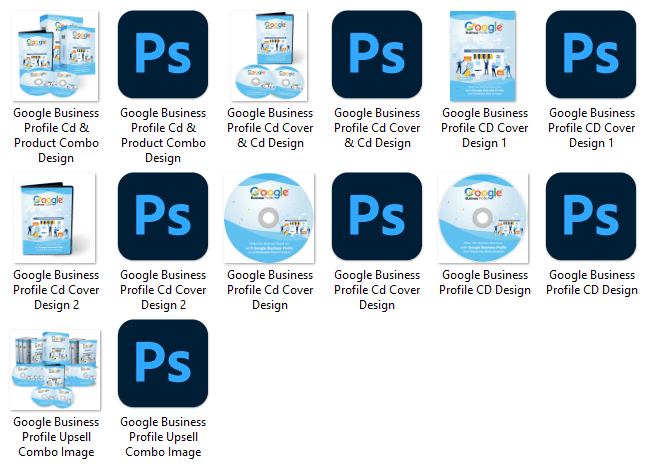The width and height of the screenshot is (648, 474).
Task: Click filename 'CD Cover Design 1' under image thumbnail
Action: point(484,128)
